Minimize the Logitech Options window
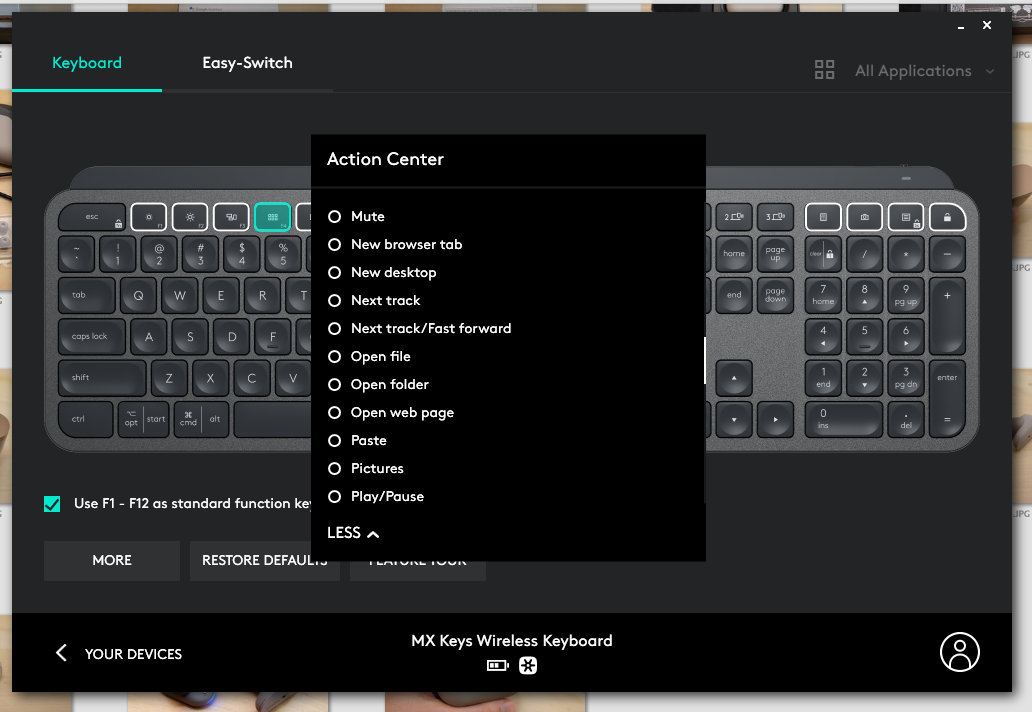The width and height of the screenshot is (1032, 712). 961,26
